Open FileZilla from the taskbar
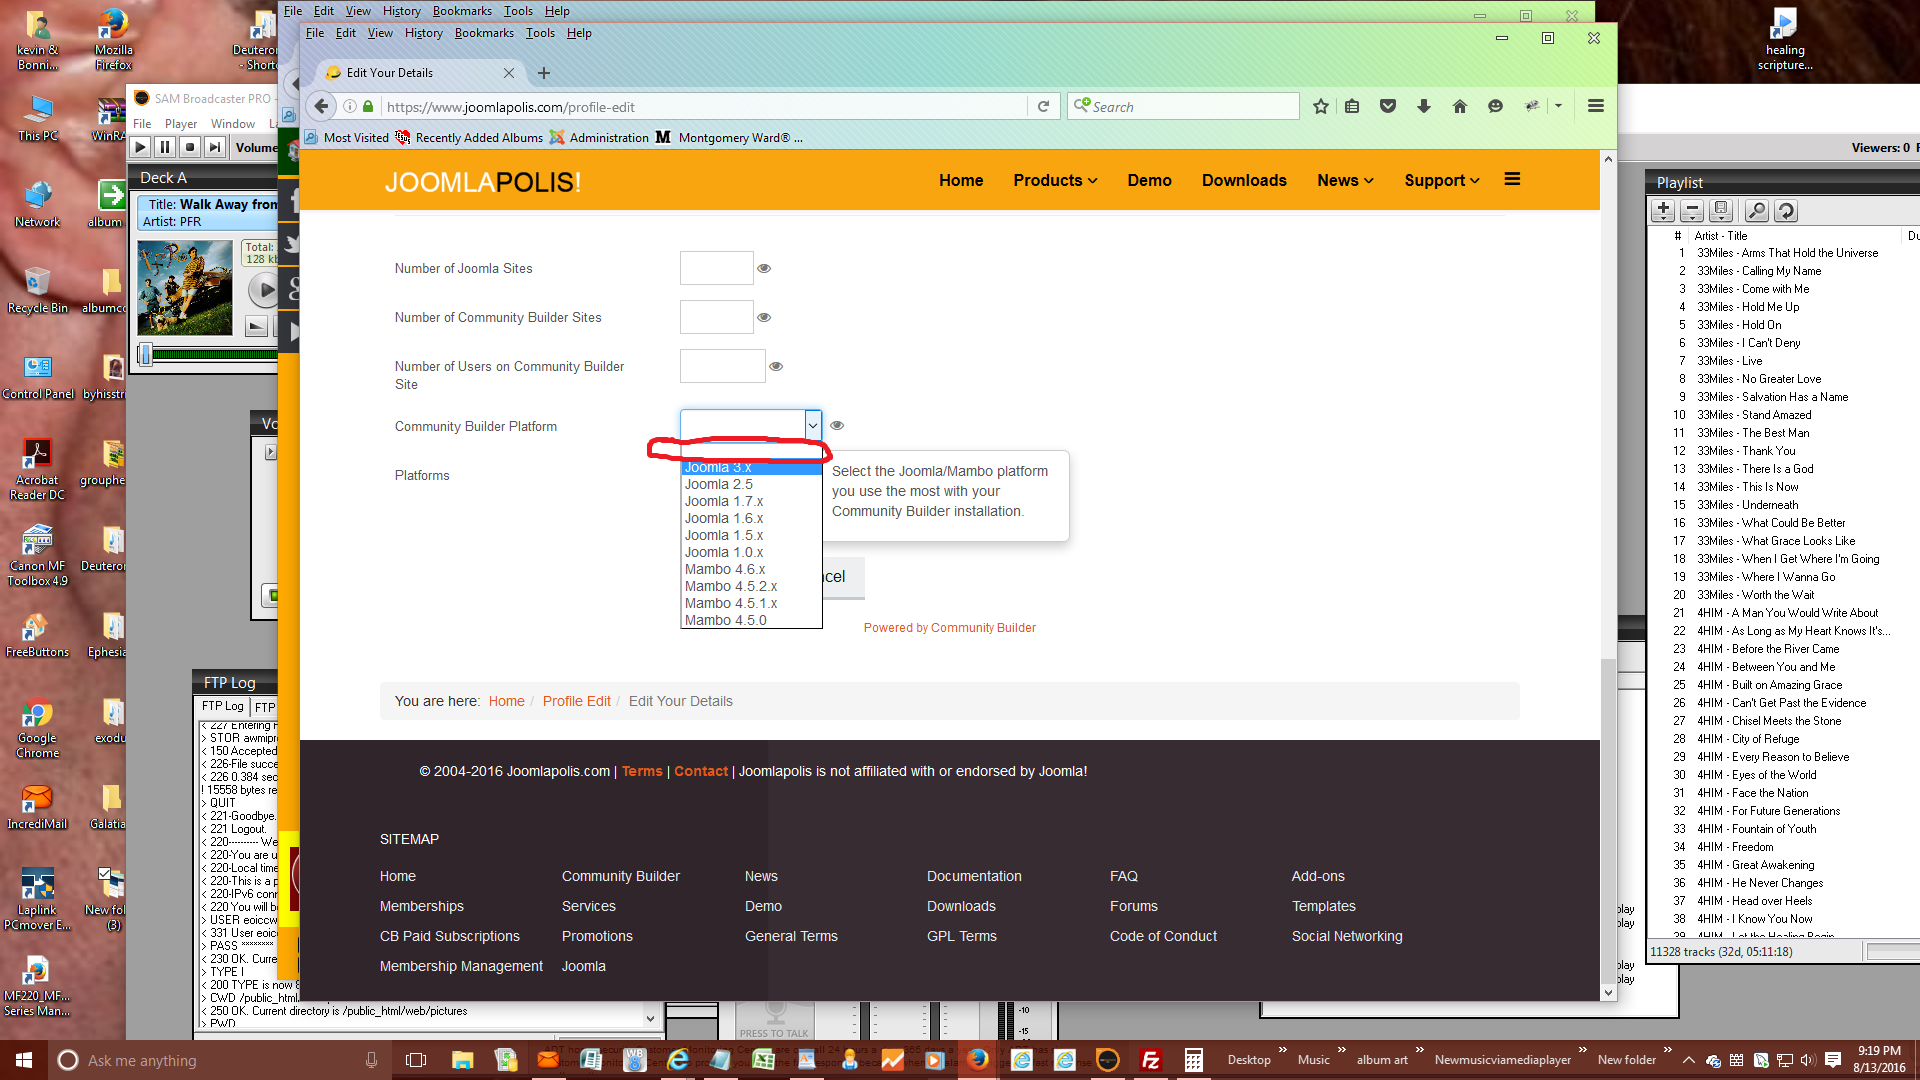Screen dimensions: 1920x1080 click(1151, 1060)
